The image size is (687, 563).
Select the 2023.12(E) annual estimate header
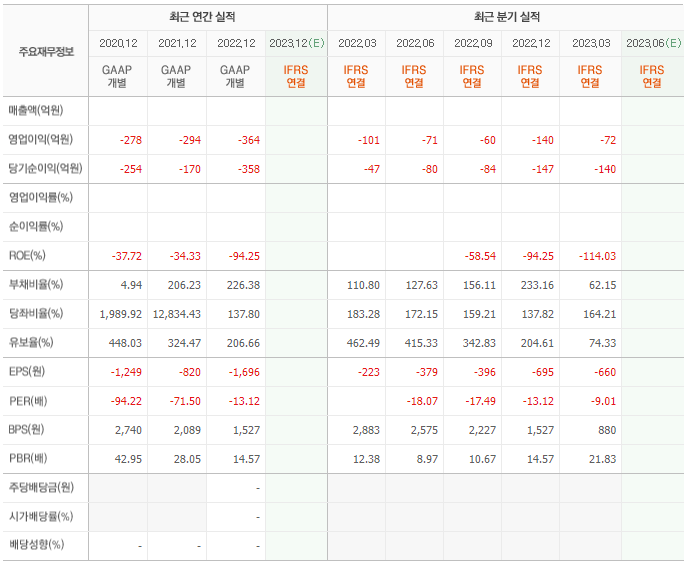pos(297,43)
